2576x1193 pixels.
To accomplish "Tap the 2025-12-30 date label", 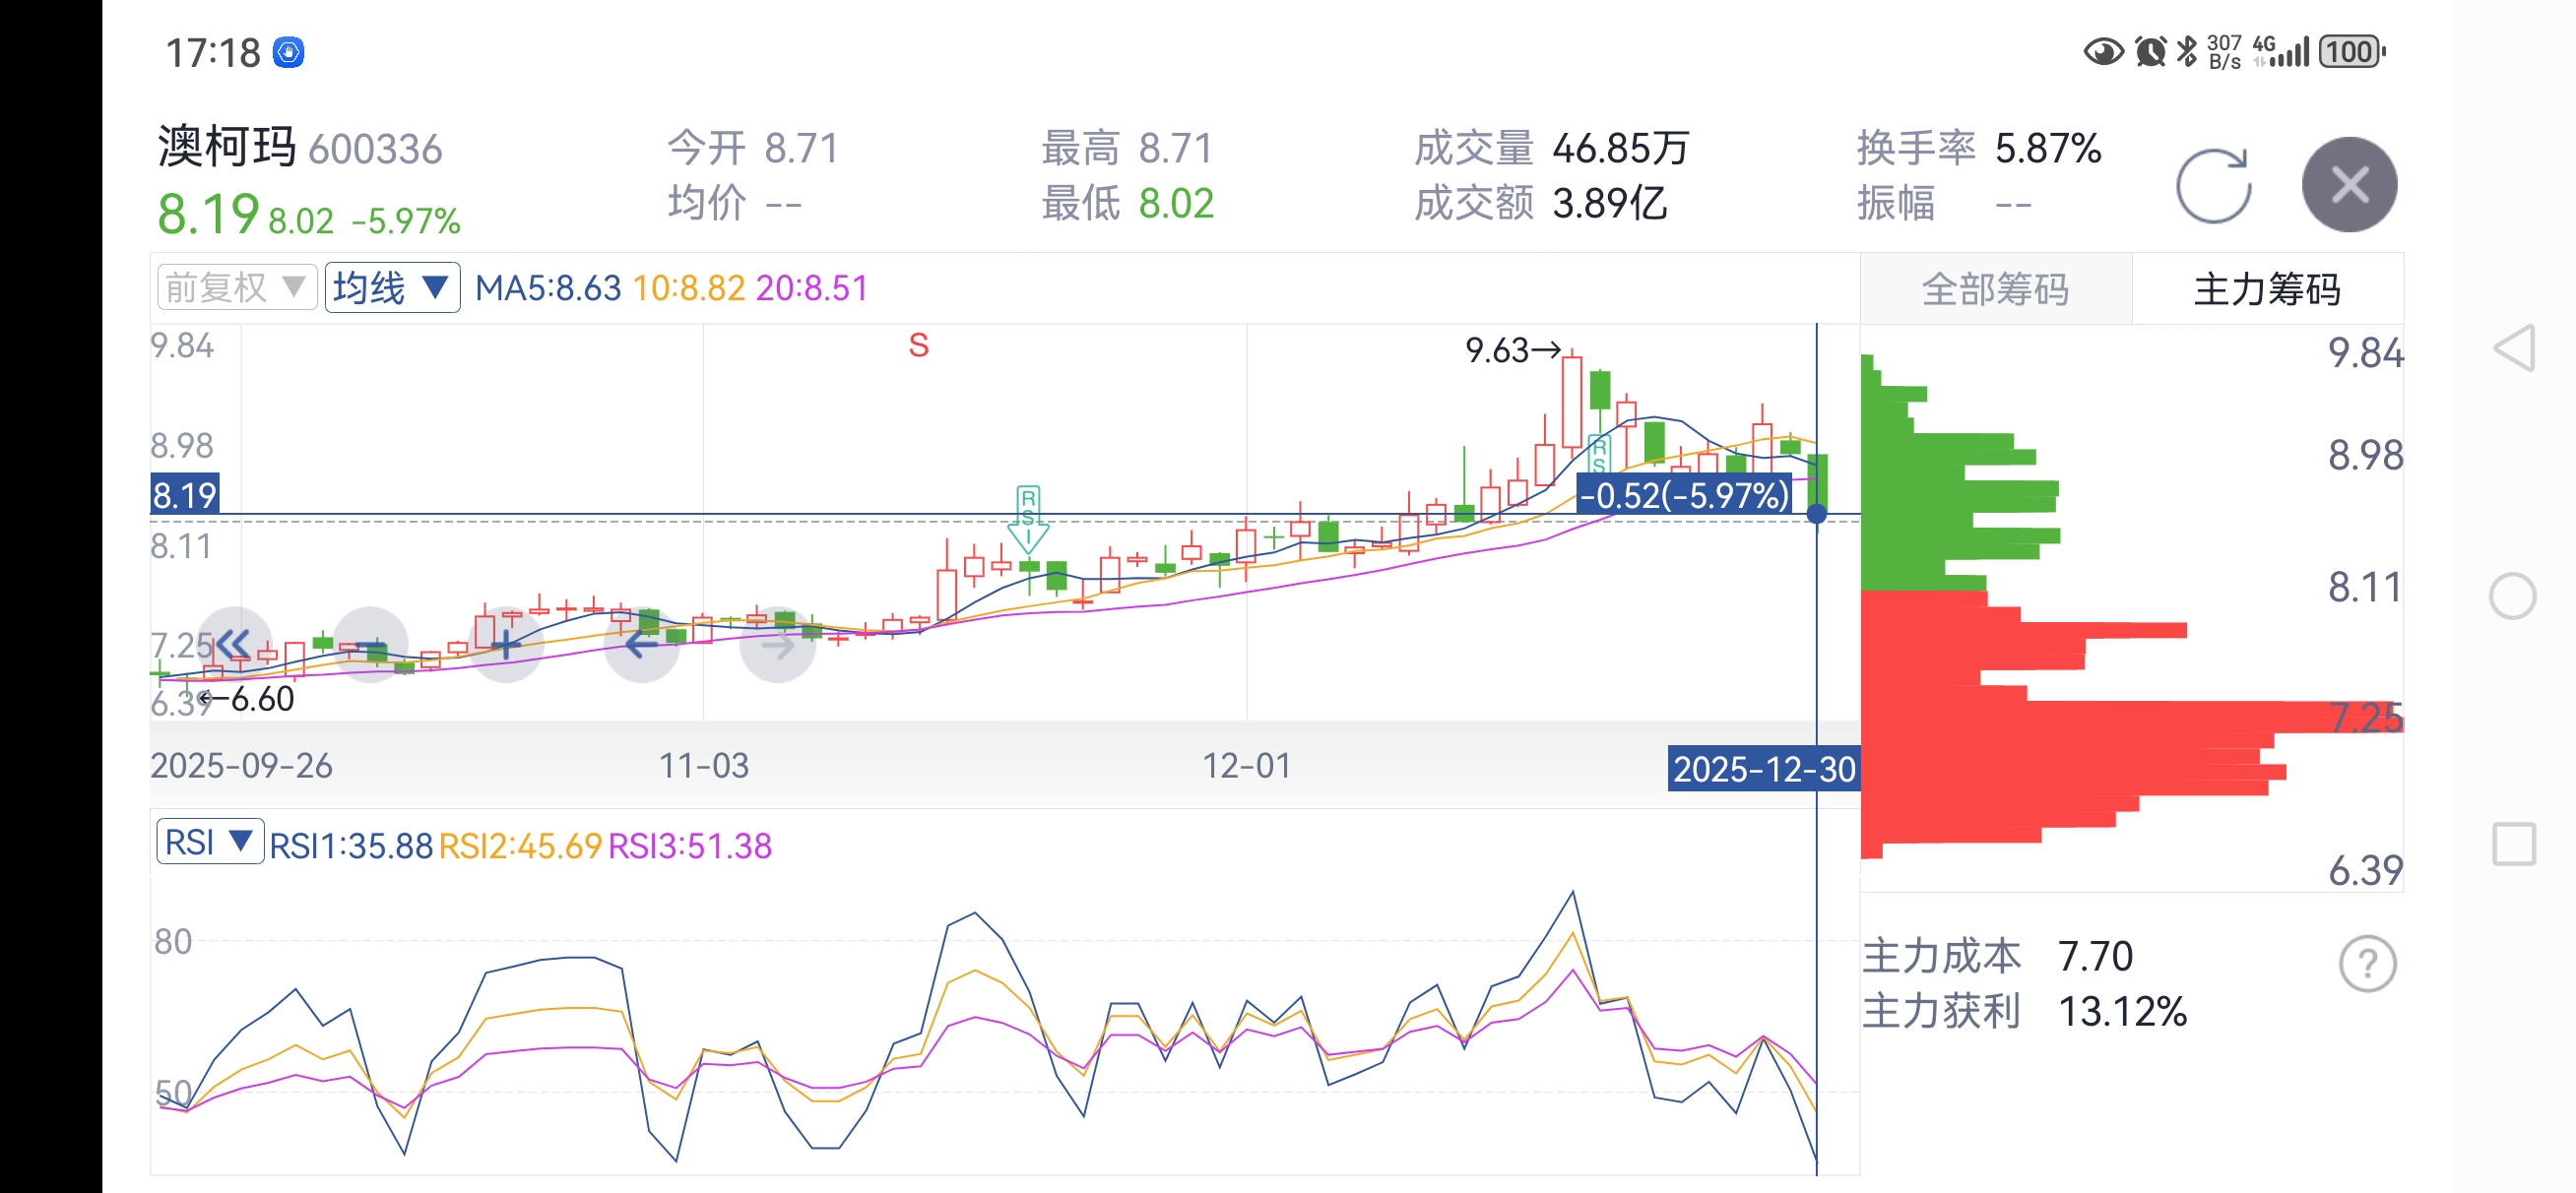I will click(1763, 769).
